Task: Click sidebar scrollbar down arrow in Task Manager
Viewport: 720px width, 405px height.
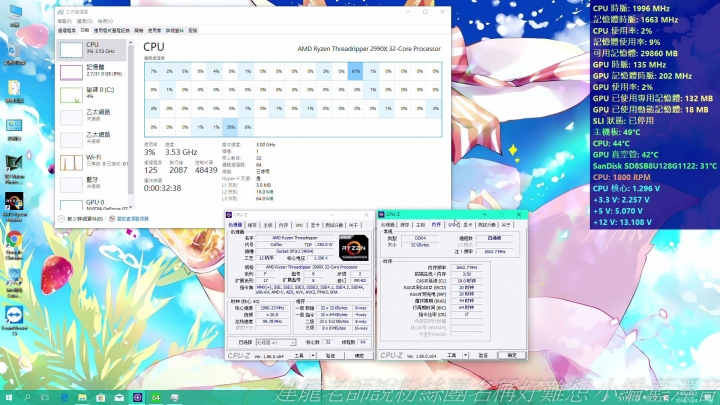Action: 130,207
